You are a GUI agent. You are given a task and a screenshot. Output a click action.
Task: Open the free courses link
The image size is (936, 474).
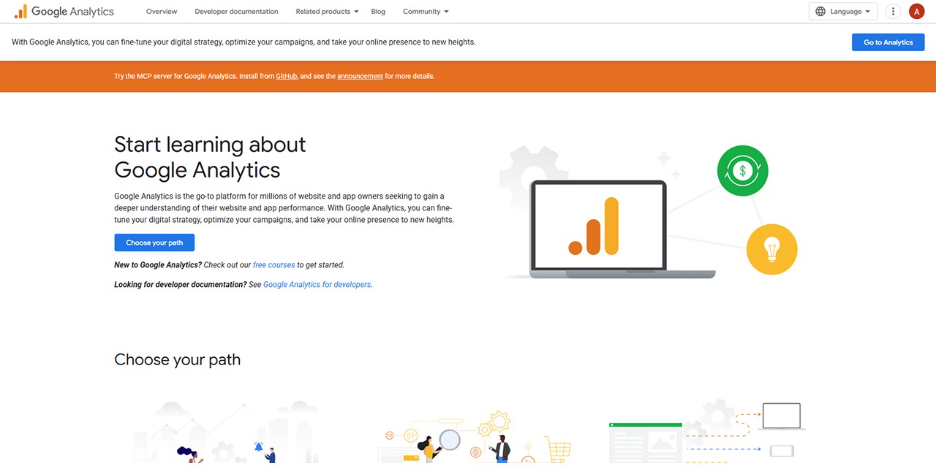point(274,264)
